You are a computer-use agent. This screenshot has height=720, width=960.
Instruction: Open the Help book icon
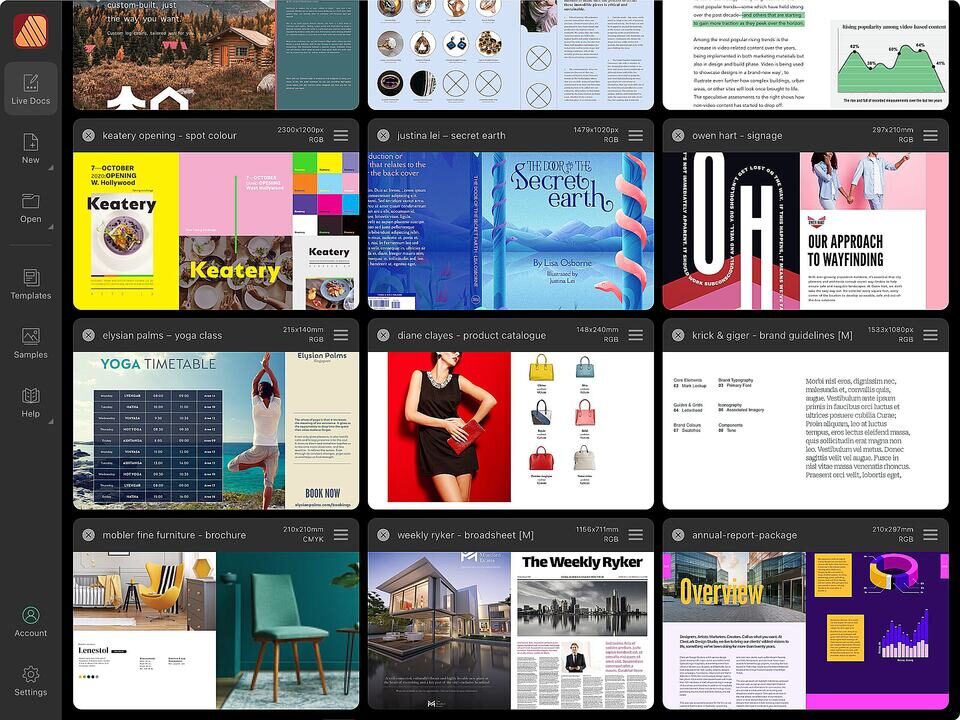pos(31,402)
